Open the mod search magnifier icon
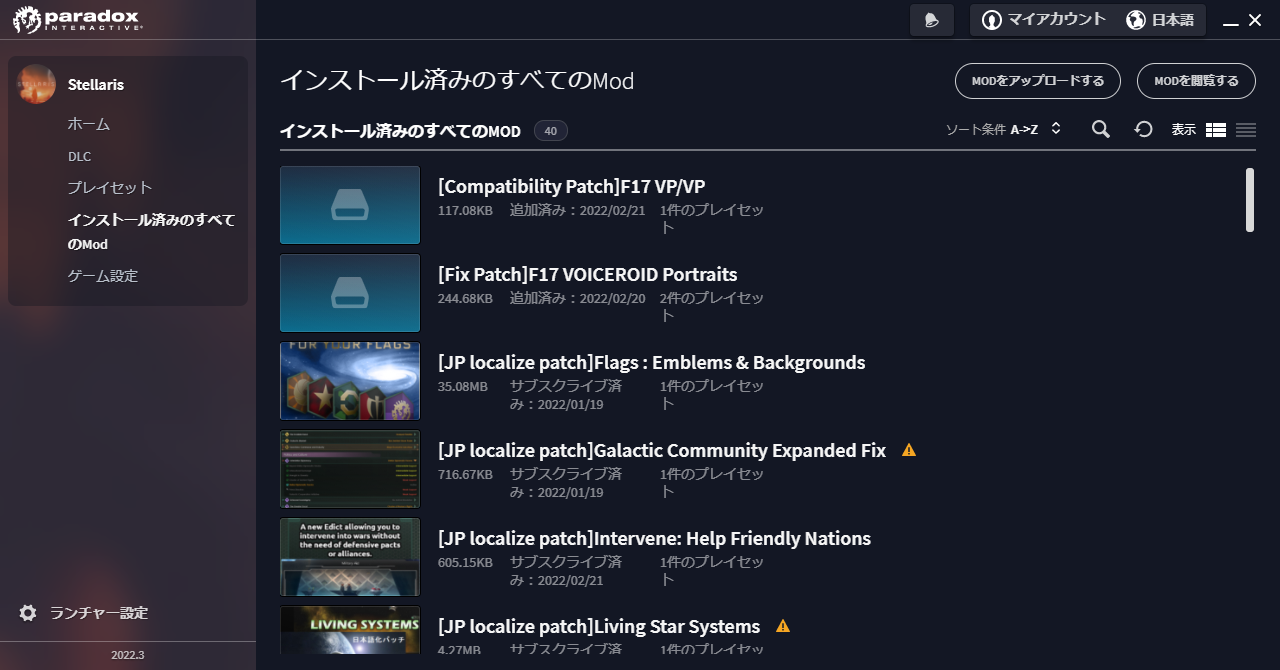Screen dimensions: 1280x670 click(x=1101, y=129)
